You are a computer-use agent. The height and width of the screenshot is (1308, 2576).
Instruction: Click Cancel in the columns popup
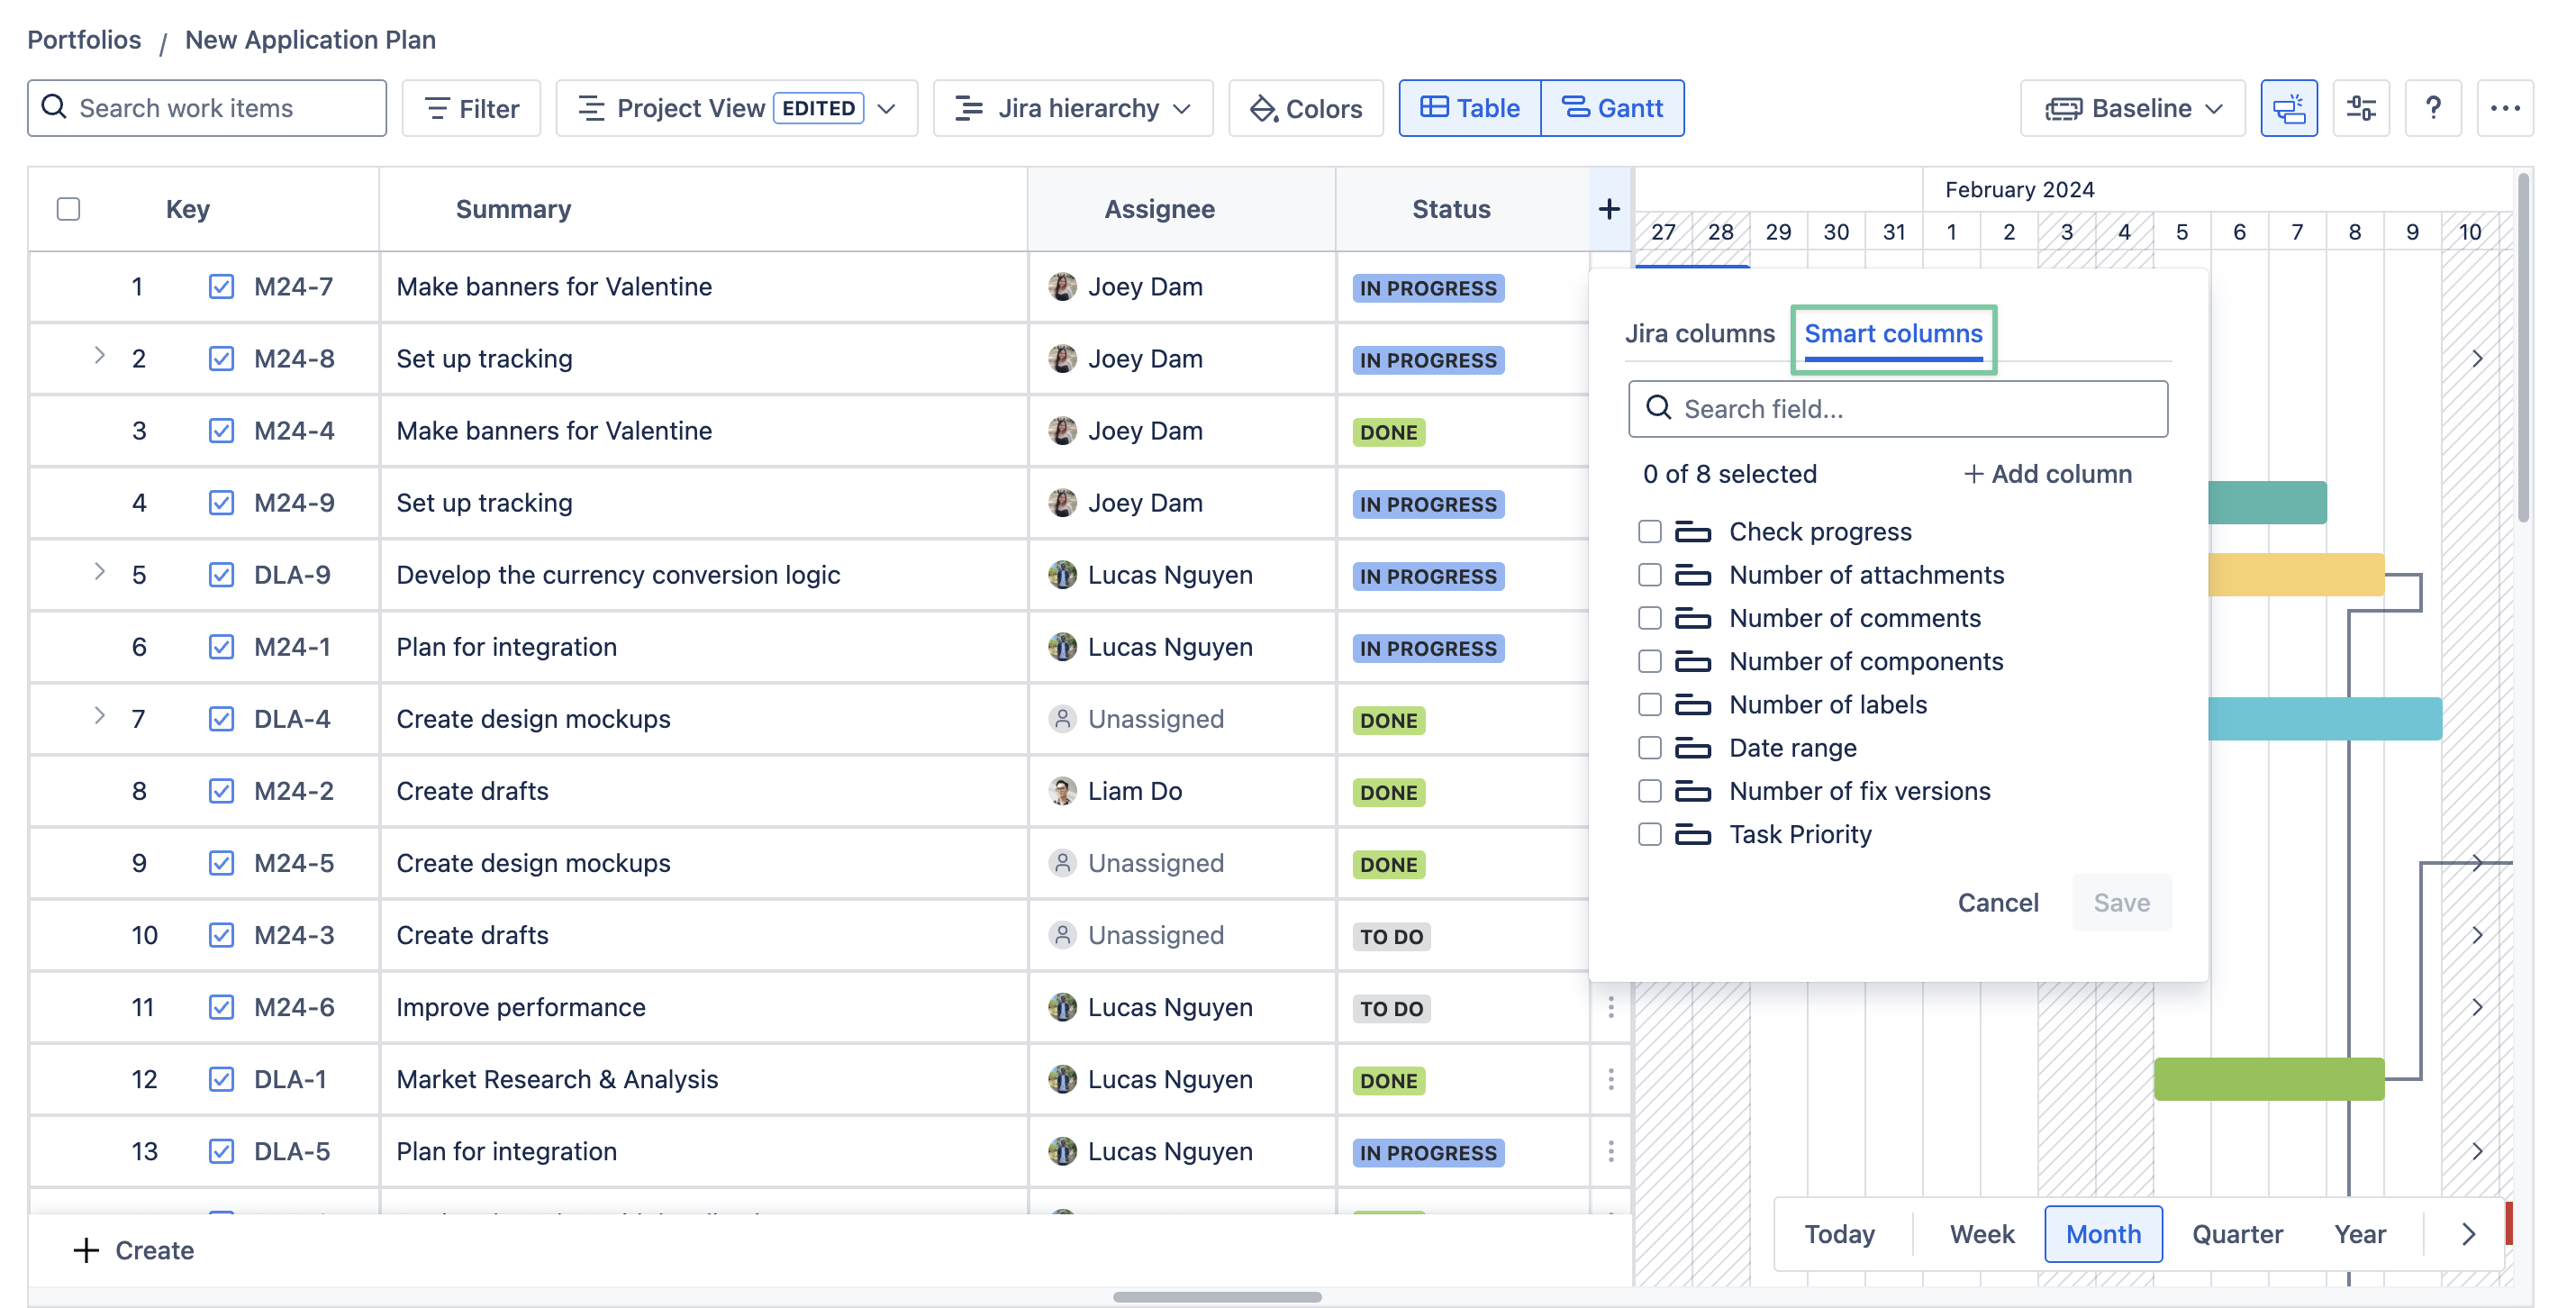1997,902
